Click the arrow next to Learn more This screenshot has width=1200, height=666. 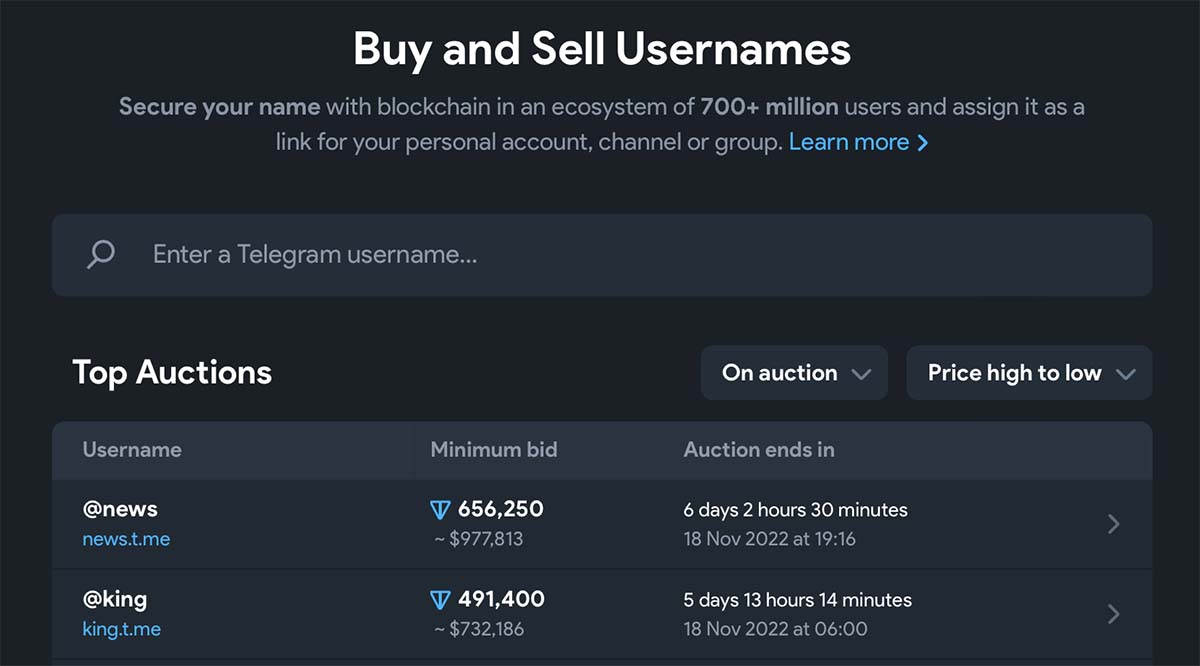click(923, 143)
